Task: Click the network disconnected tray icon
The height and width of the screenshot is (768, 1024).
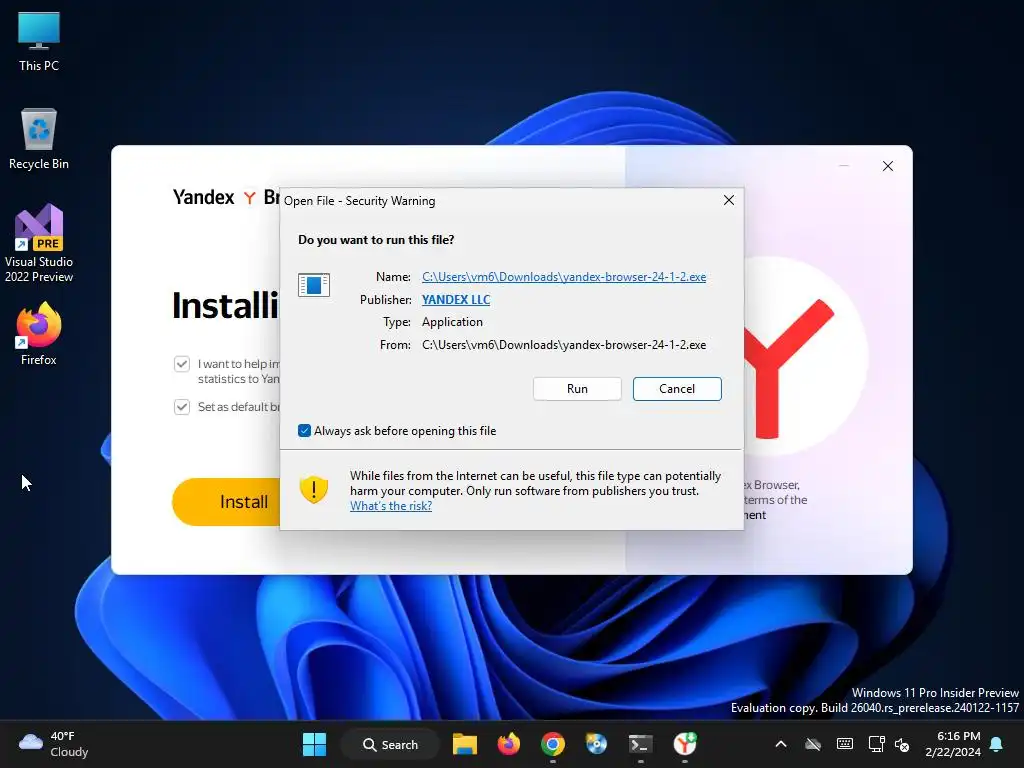Action: pyautogui.click(x=812, y=744)
